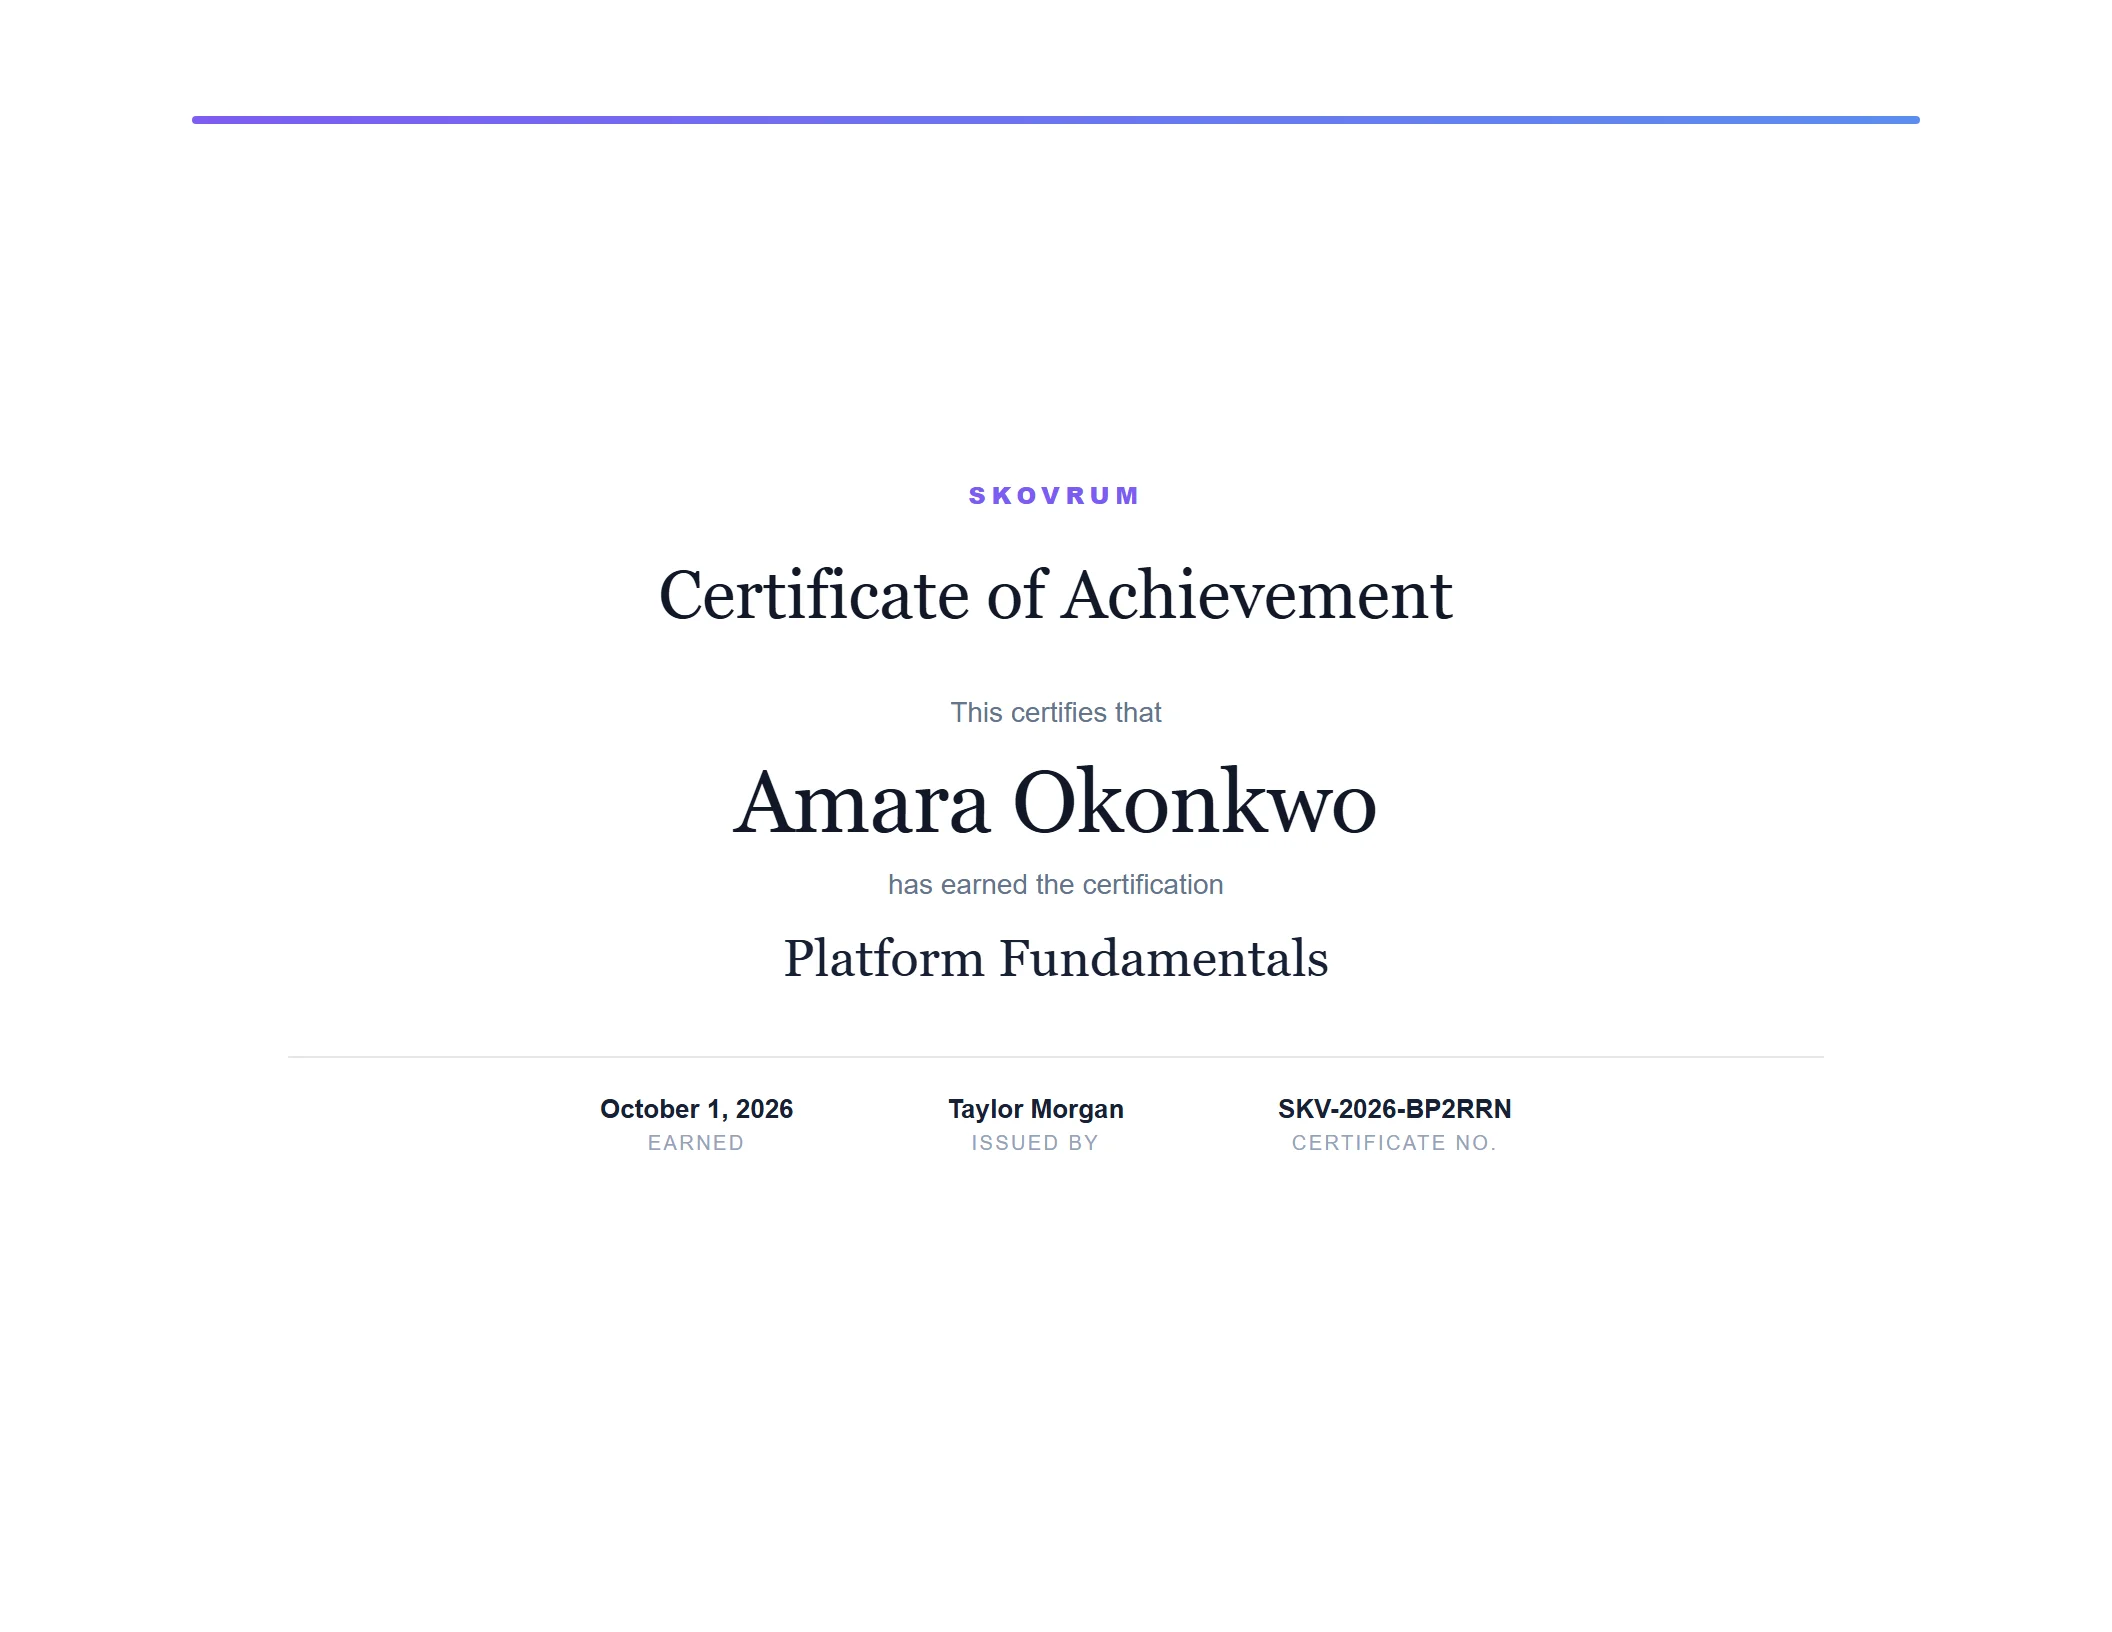Click the 'CERTIFICATE NO.' label
Screen dimensions: 2112x1632
pos(1394,1143)
